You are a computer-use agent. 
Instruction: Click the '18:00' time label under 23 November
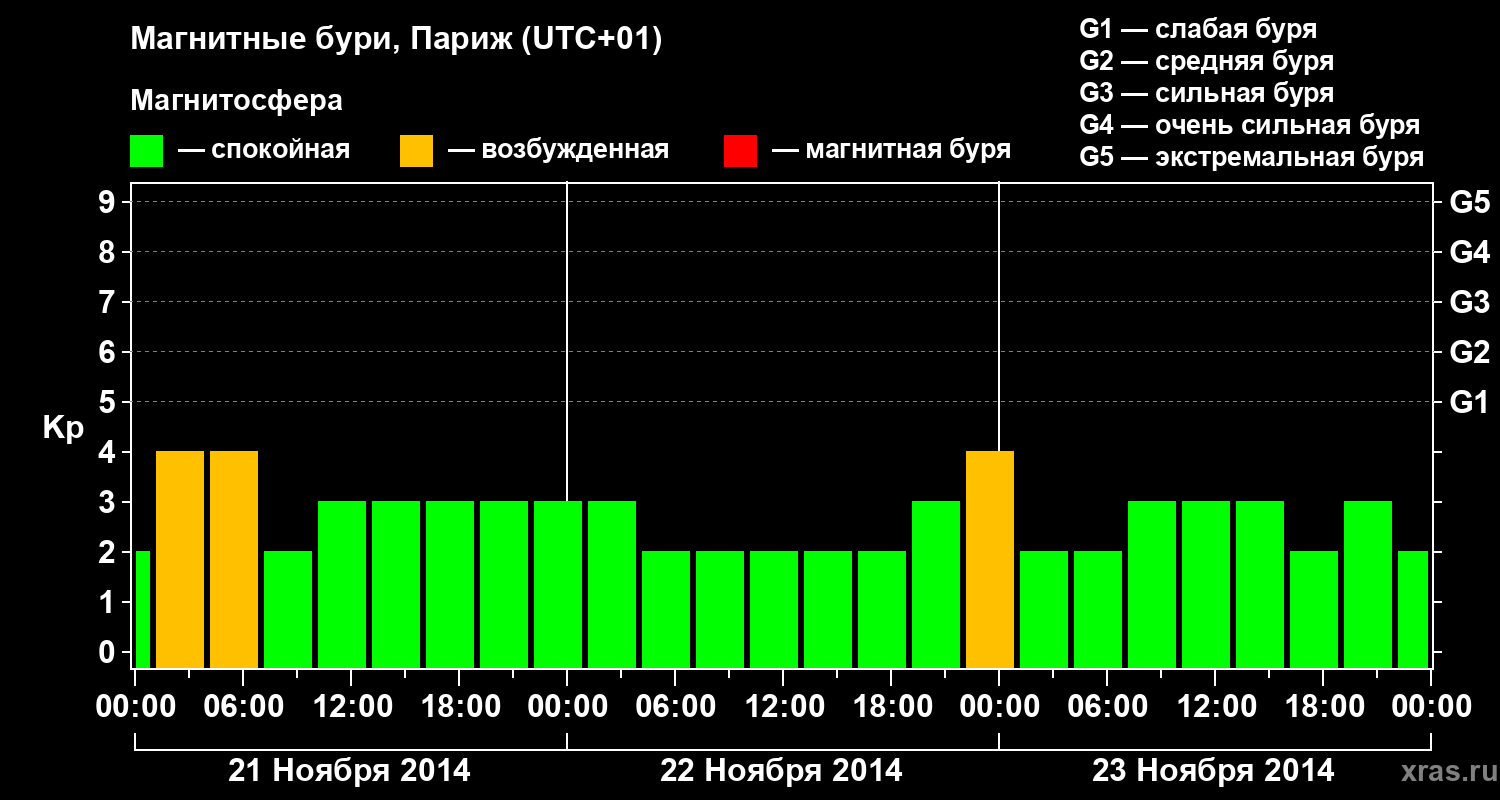point(1323,707)
